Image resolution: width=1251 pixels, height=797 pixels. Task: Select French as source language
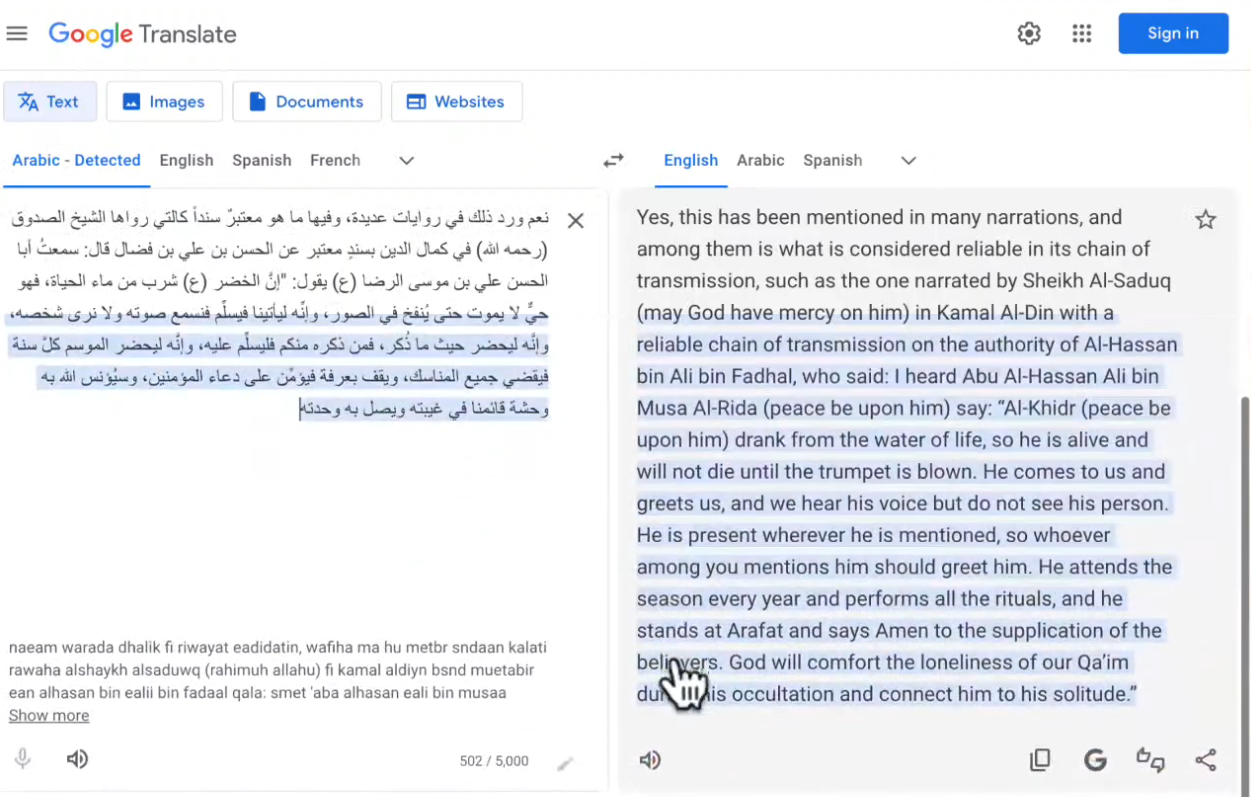pyautogui.click(x=335, y=160)
